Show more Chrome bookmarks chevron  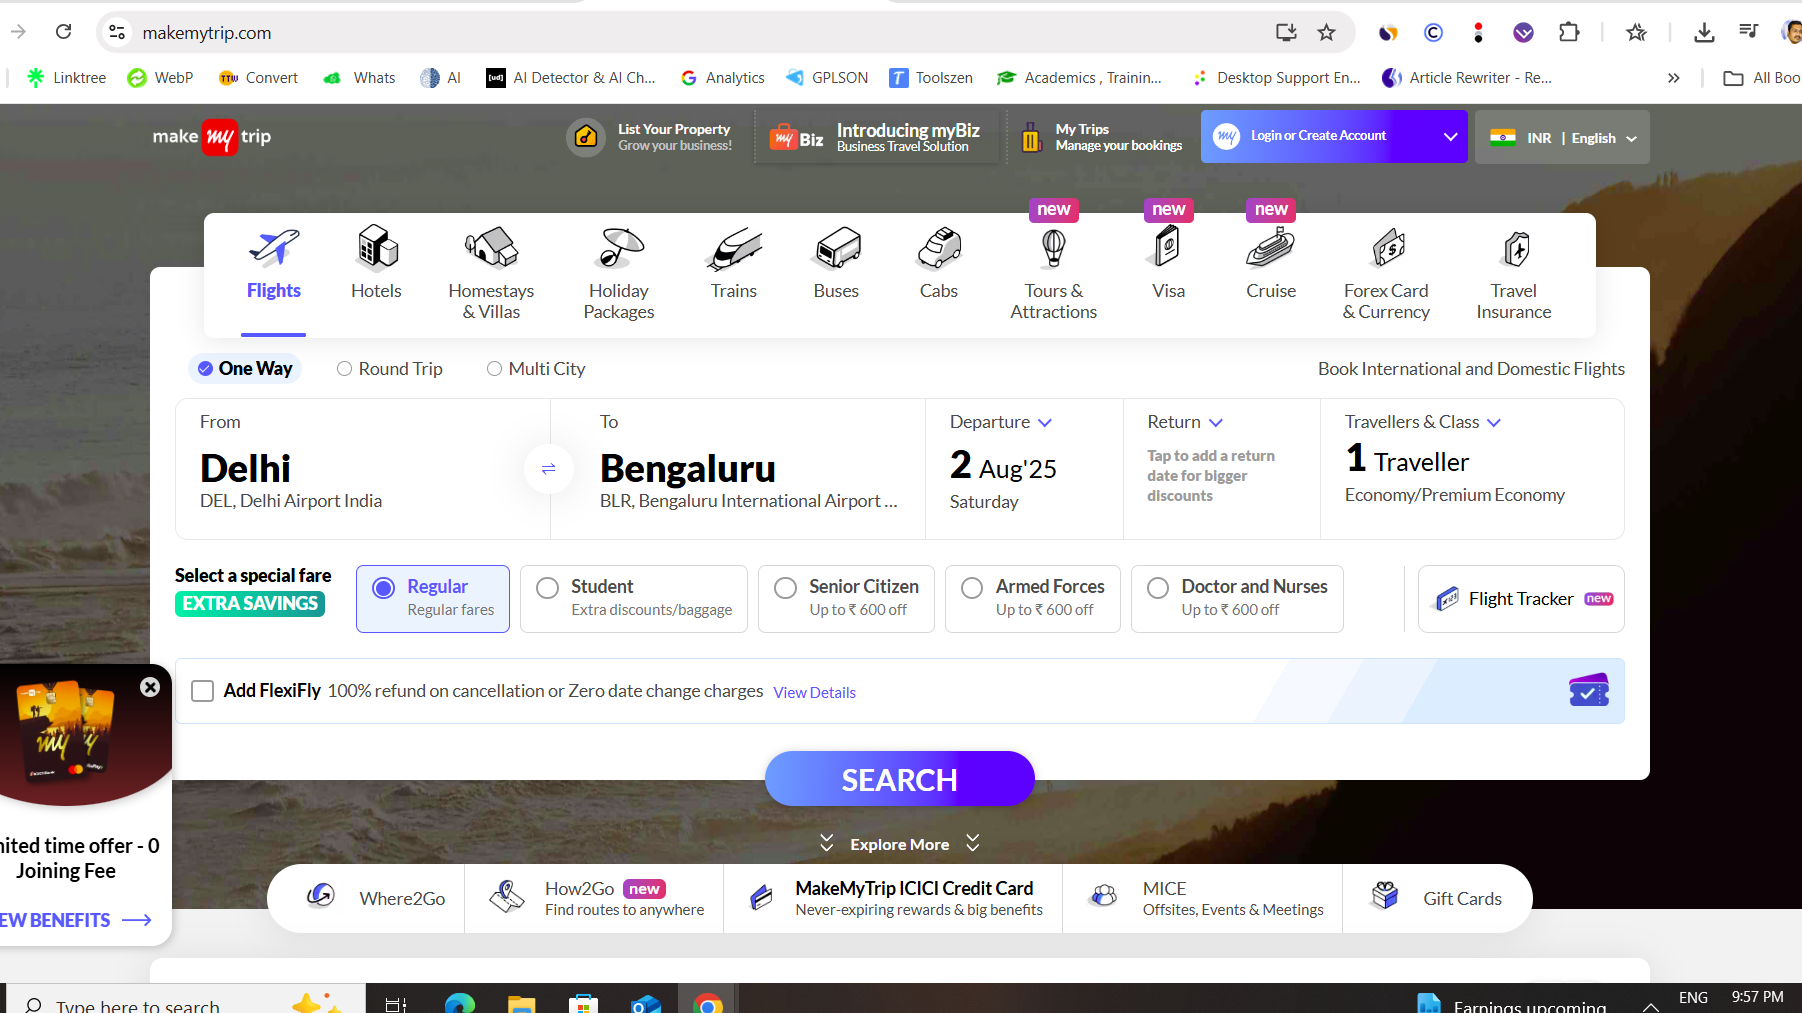[1673, 78]
